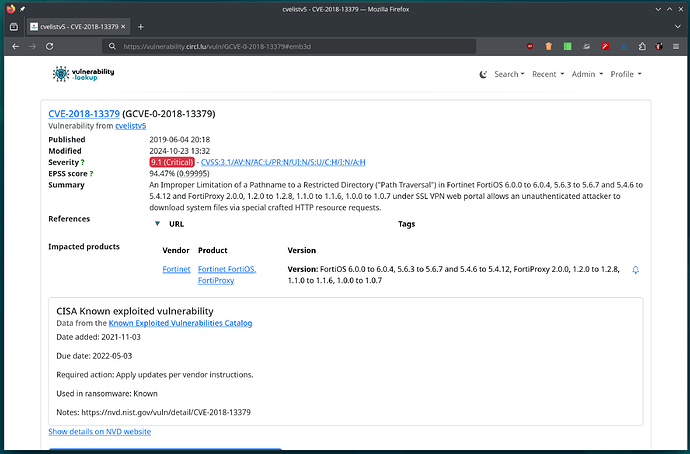
Task: Click the blue triangle extension icon
Action: [x=624, y=46]
